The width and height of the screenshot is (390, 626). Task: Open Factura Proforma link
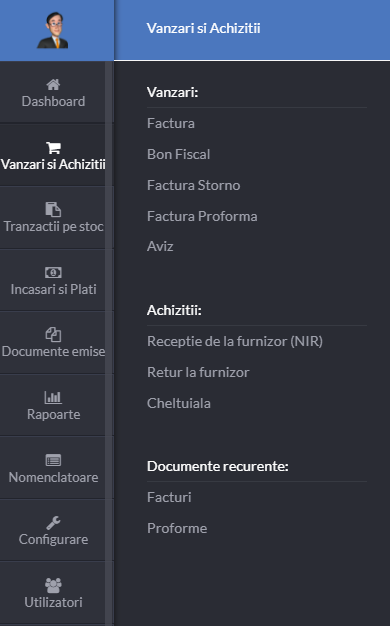coord(202,216)
